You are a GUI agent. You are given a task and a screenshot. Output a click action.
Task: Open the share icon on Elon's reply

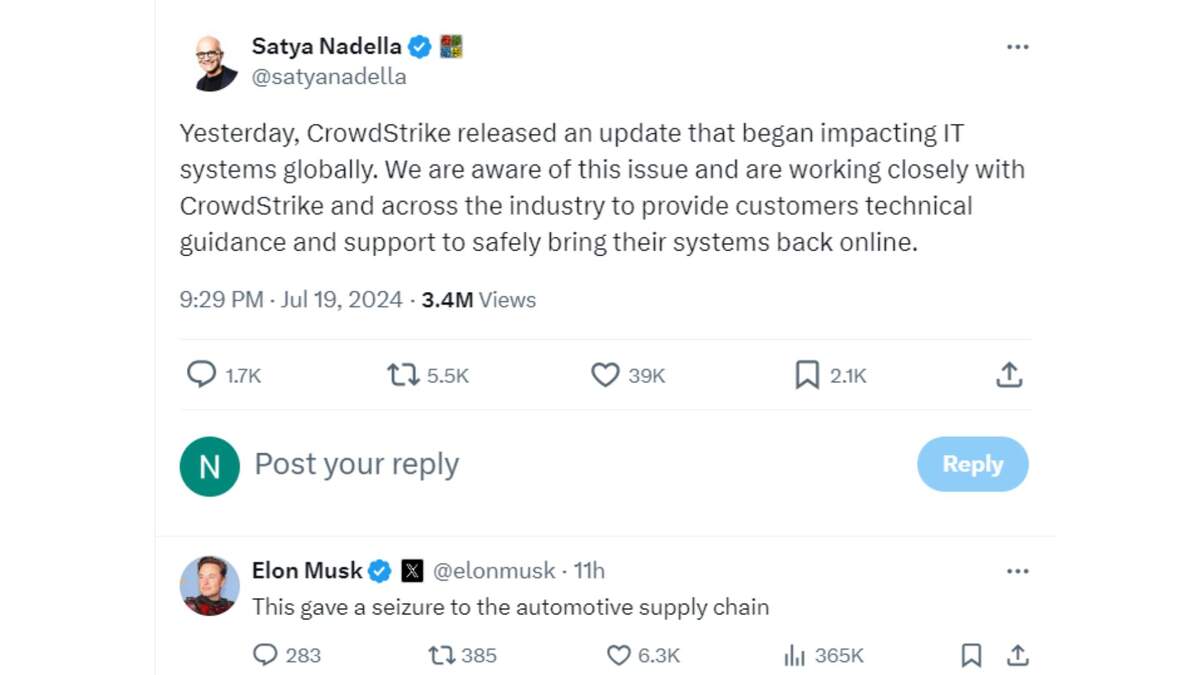point(1018,655)
